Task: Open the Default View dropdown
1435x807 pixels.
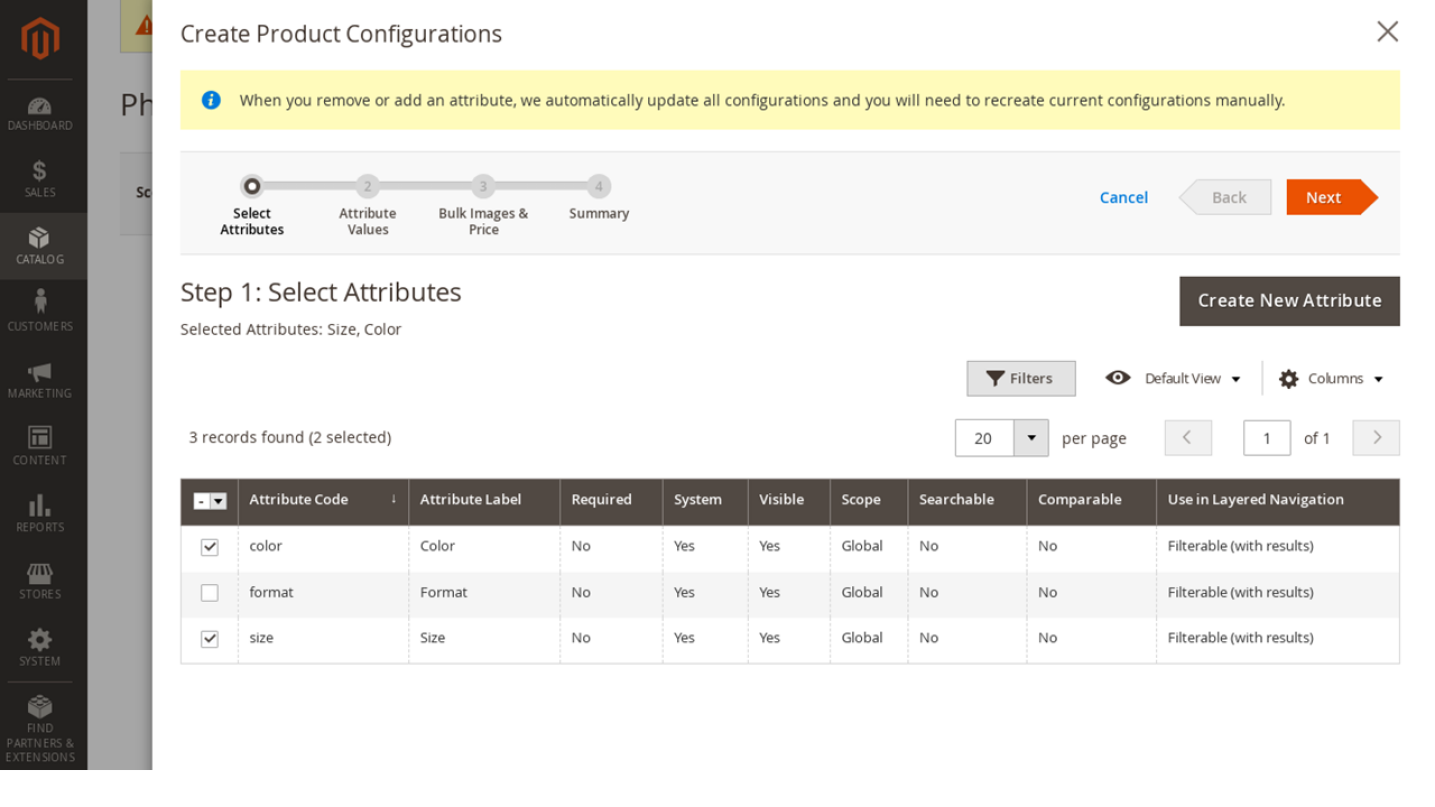Action: [x=1174, y=379]
